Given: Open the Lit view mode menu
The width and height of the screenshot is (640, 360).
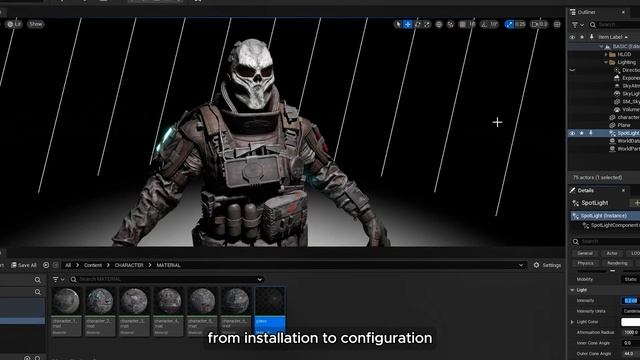Looking at the screenshot, I should pyautogui.click(x=14, y=24).
